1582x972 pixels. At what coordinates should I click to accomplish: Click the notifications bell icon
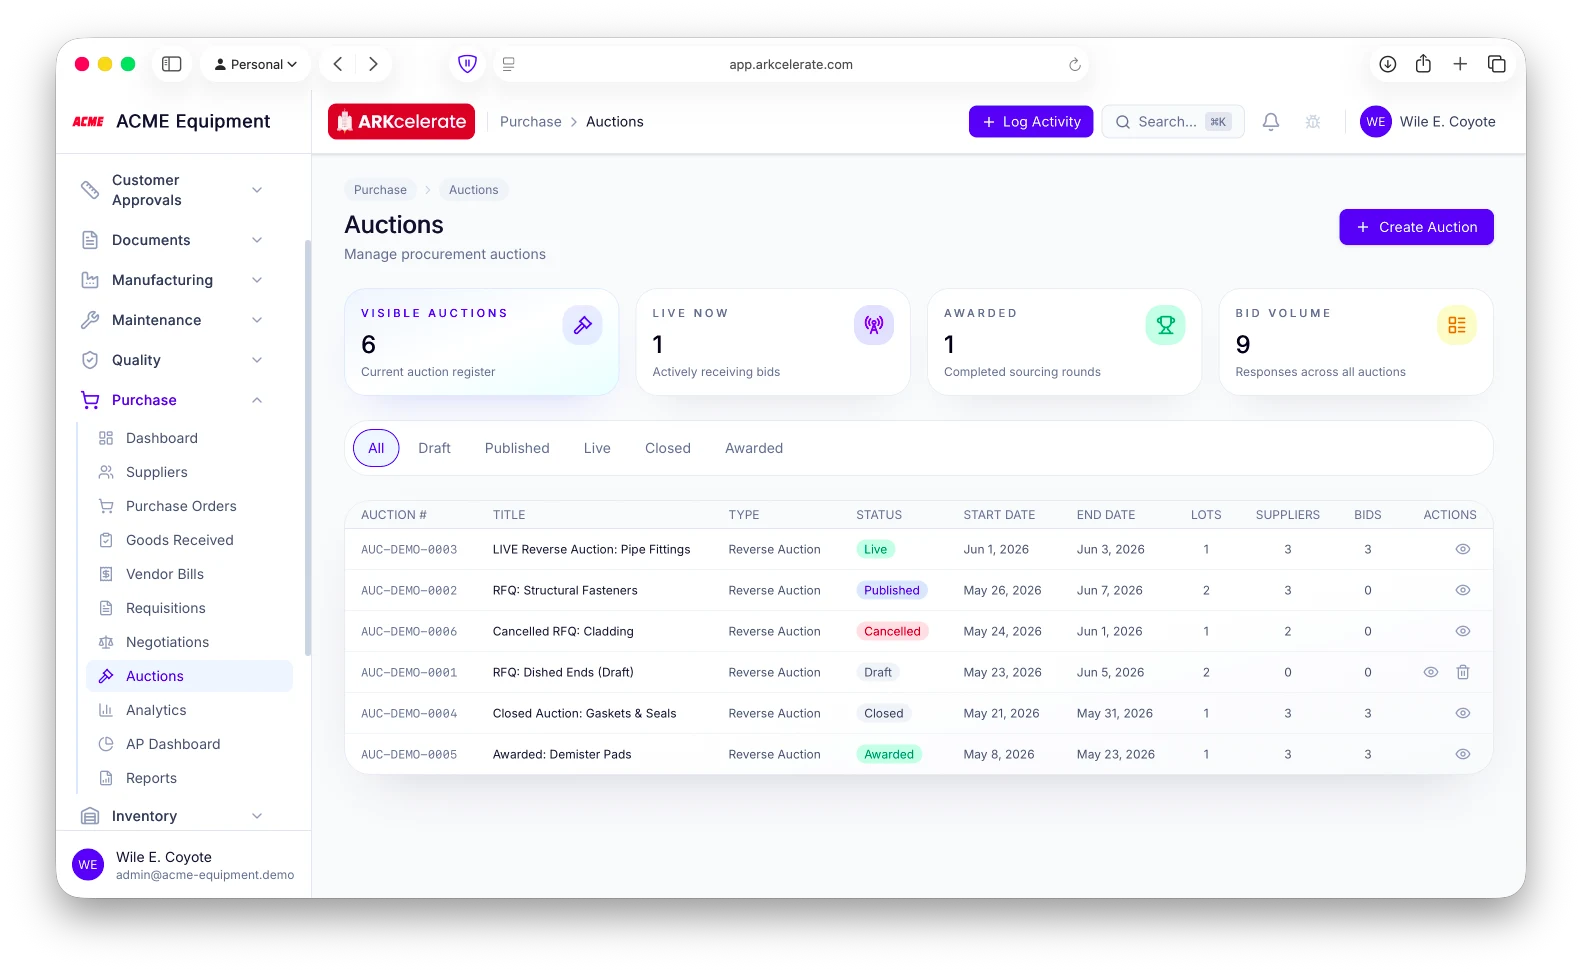coord(1270,122)
